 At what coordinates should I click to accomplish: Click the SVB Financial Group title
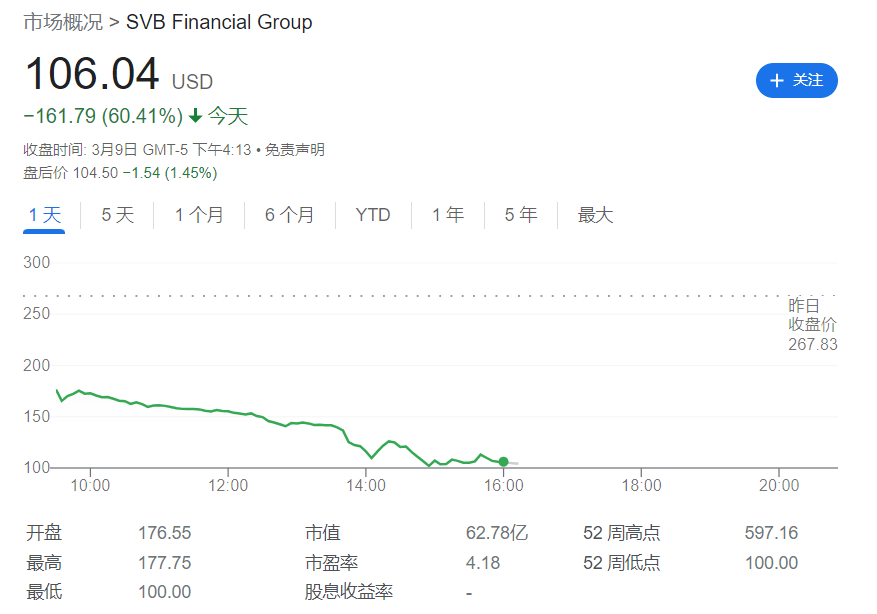[220, 22]
